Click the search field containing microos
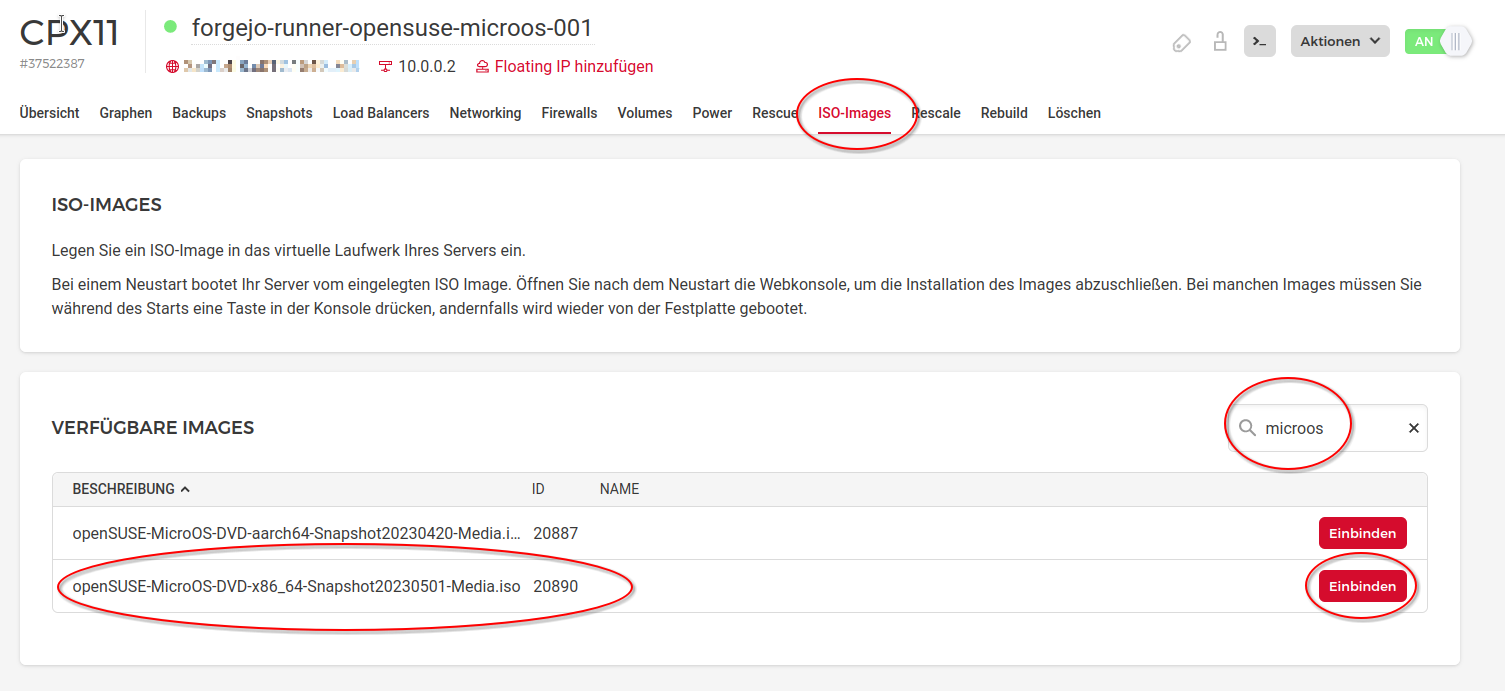The height and width of the screenshot is (691, 1505). point(1328,428)
